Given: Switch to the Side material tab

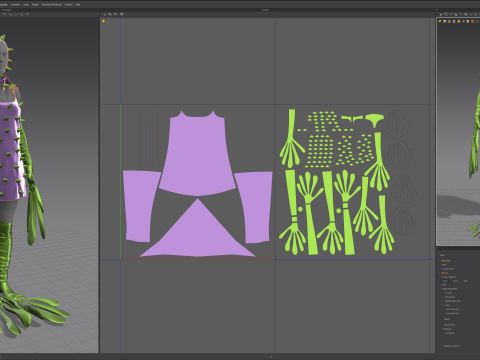Looking at the screenshot, I should pos(465,281).
